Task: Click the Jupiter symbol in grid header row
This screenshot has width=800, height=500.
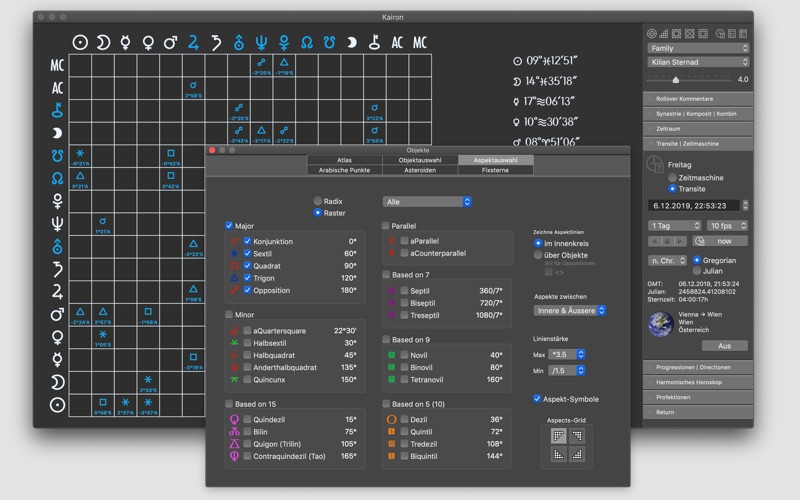Action: (x=193, y=42)
